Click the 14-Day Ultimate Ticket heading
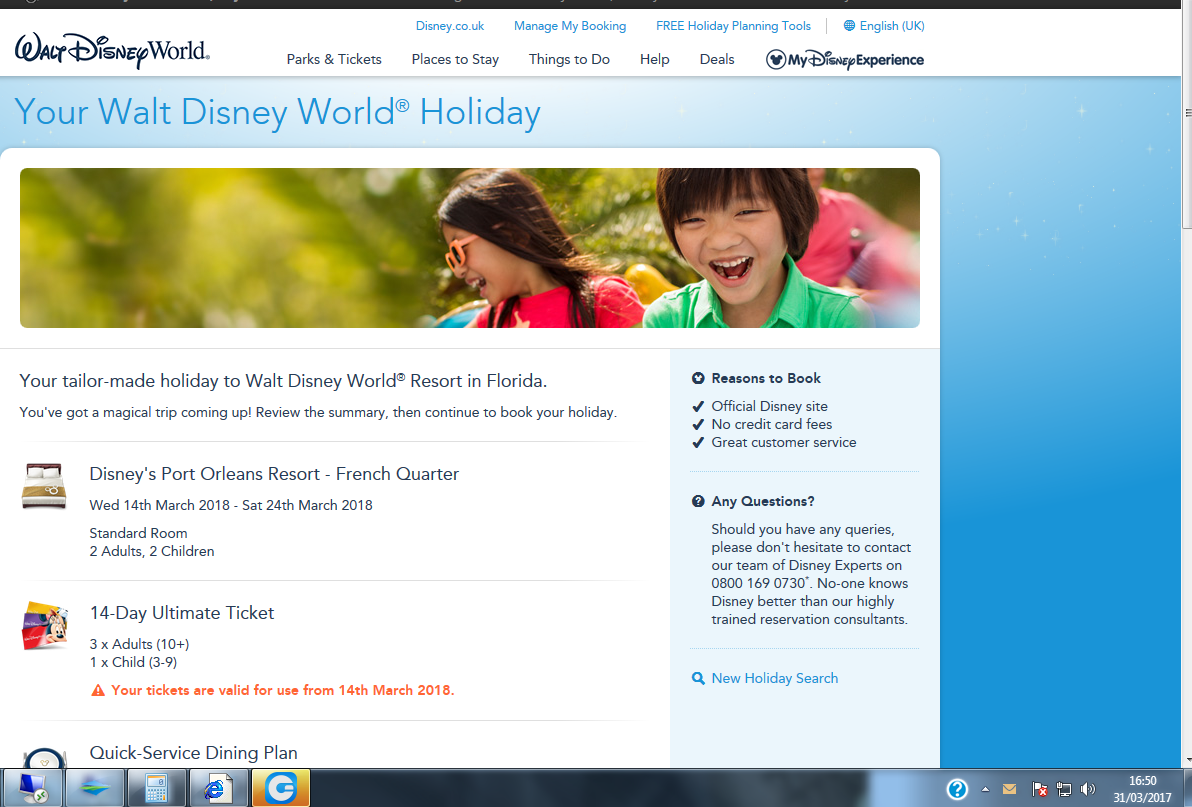The image size is (1192, 807). [182, 613]
